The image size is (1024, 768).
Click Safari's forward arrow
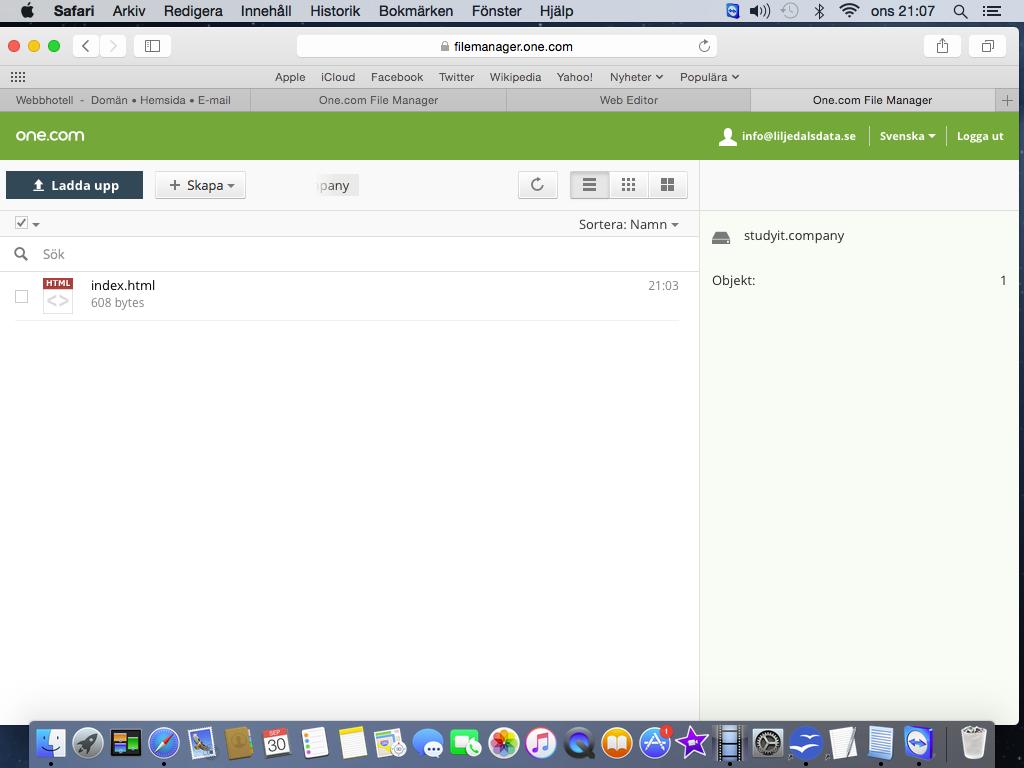(113, 46)
